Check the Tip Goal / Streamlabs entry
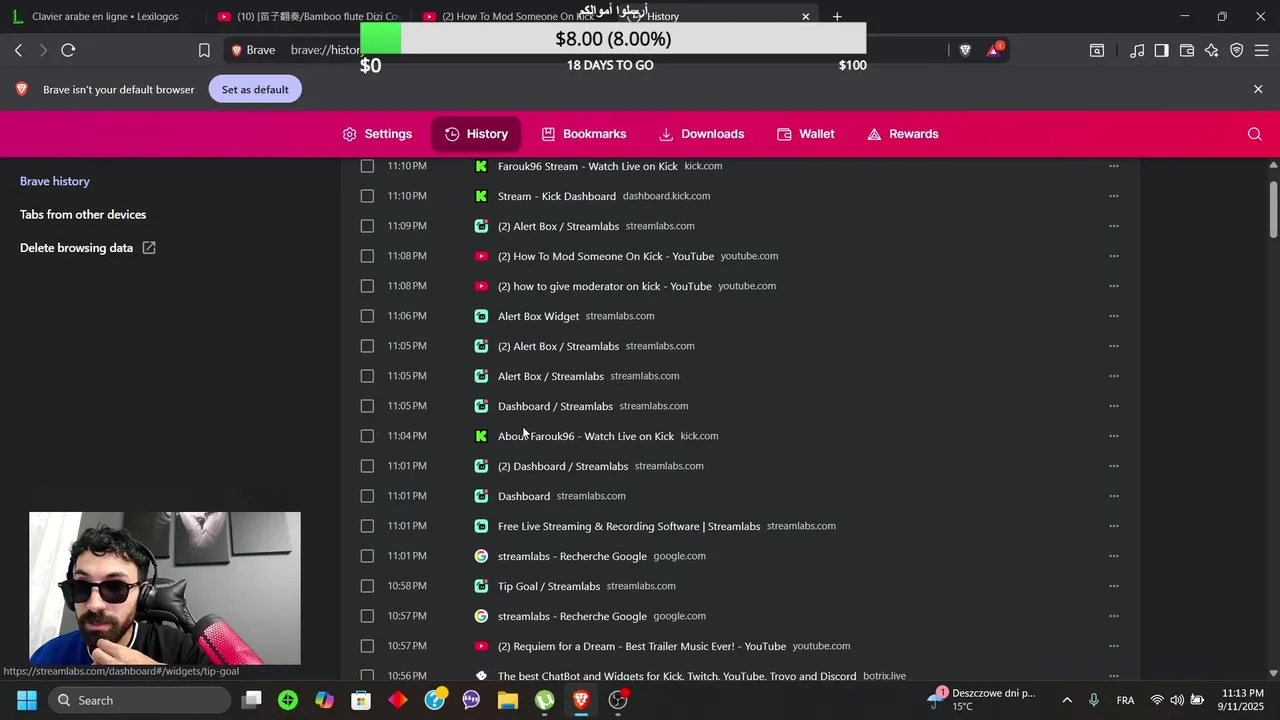 pos(367,586)
